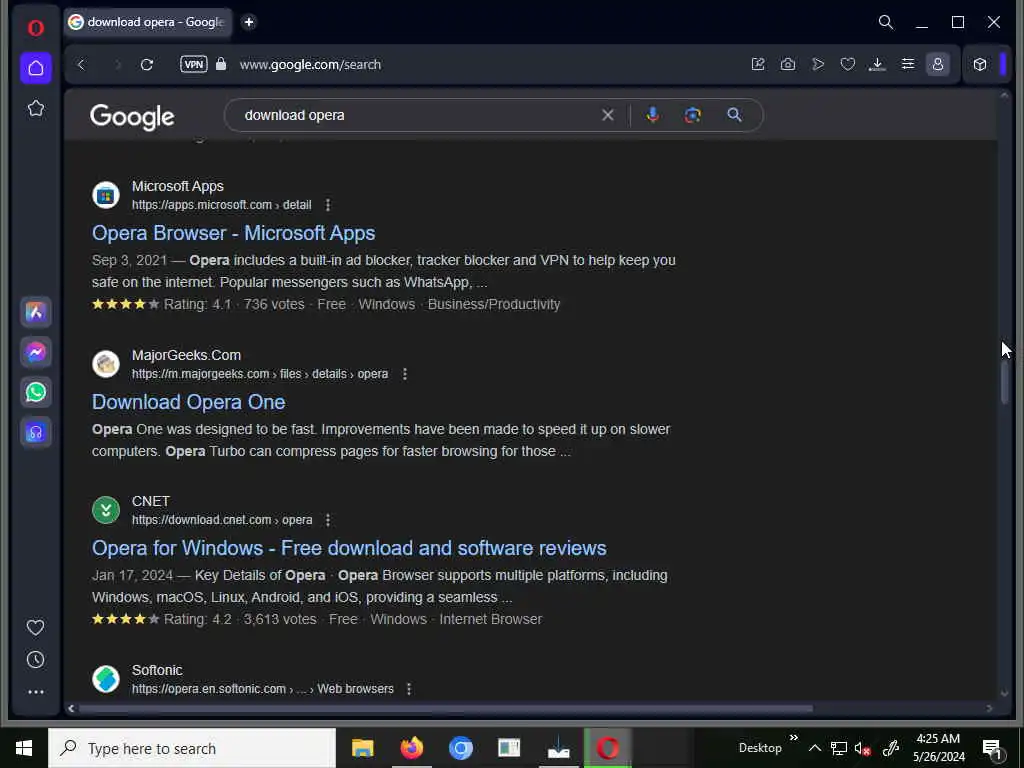Viewport: 1024px width, 768px height.
Task: Click the muted volume tray icon
Action: click(x=862, y=748)
